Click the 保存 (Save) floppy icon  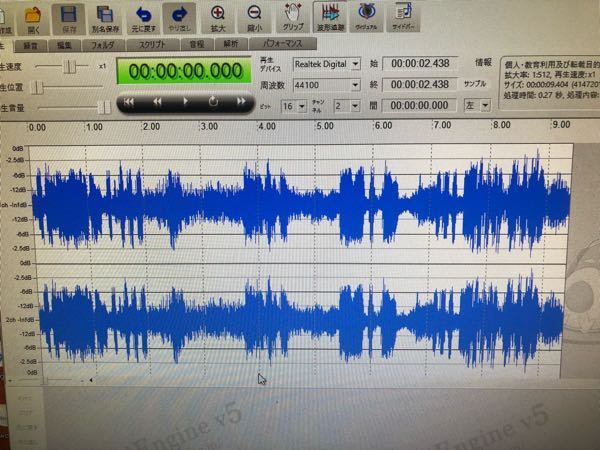69,18
